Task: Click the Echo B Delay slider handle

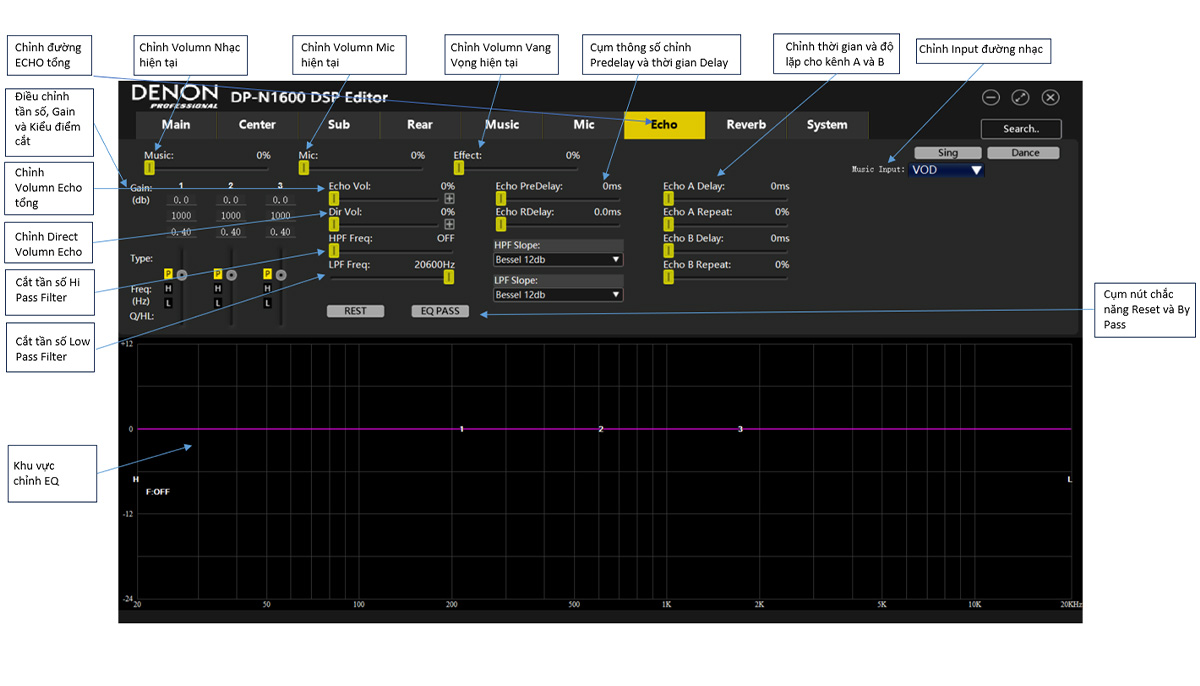Action: [668, 251]
